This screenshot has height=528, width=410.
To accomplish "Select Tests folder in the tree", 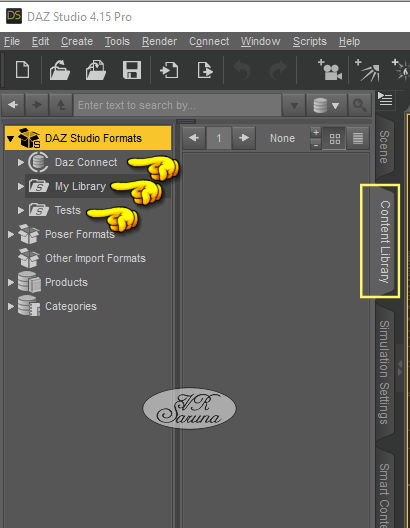I will click(x=68, y=210).
